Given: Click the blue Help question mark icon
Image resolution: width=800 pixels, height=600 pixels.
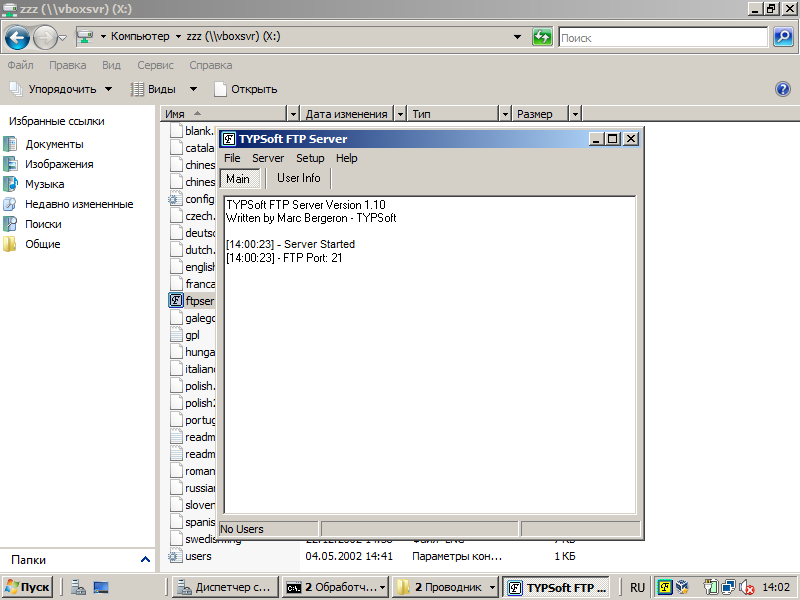Looking at the screenshot, I should (783, 89).
